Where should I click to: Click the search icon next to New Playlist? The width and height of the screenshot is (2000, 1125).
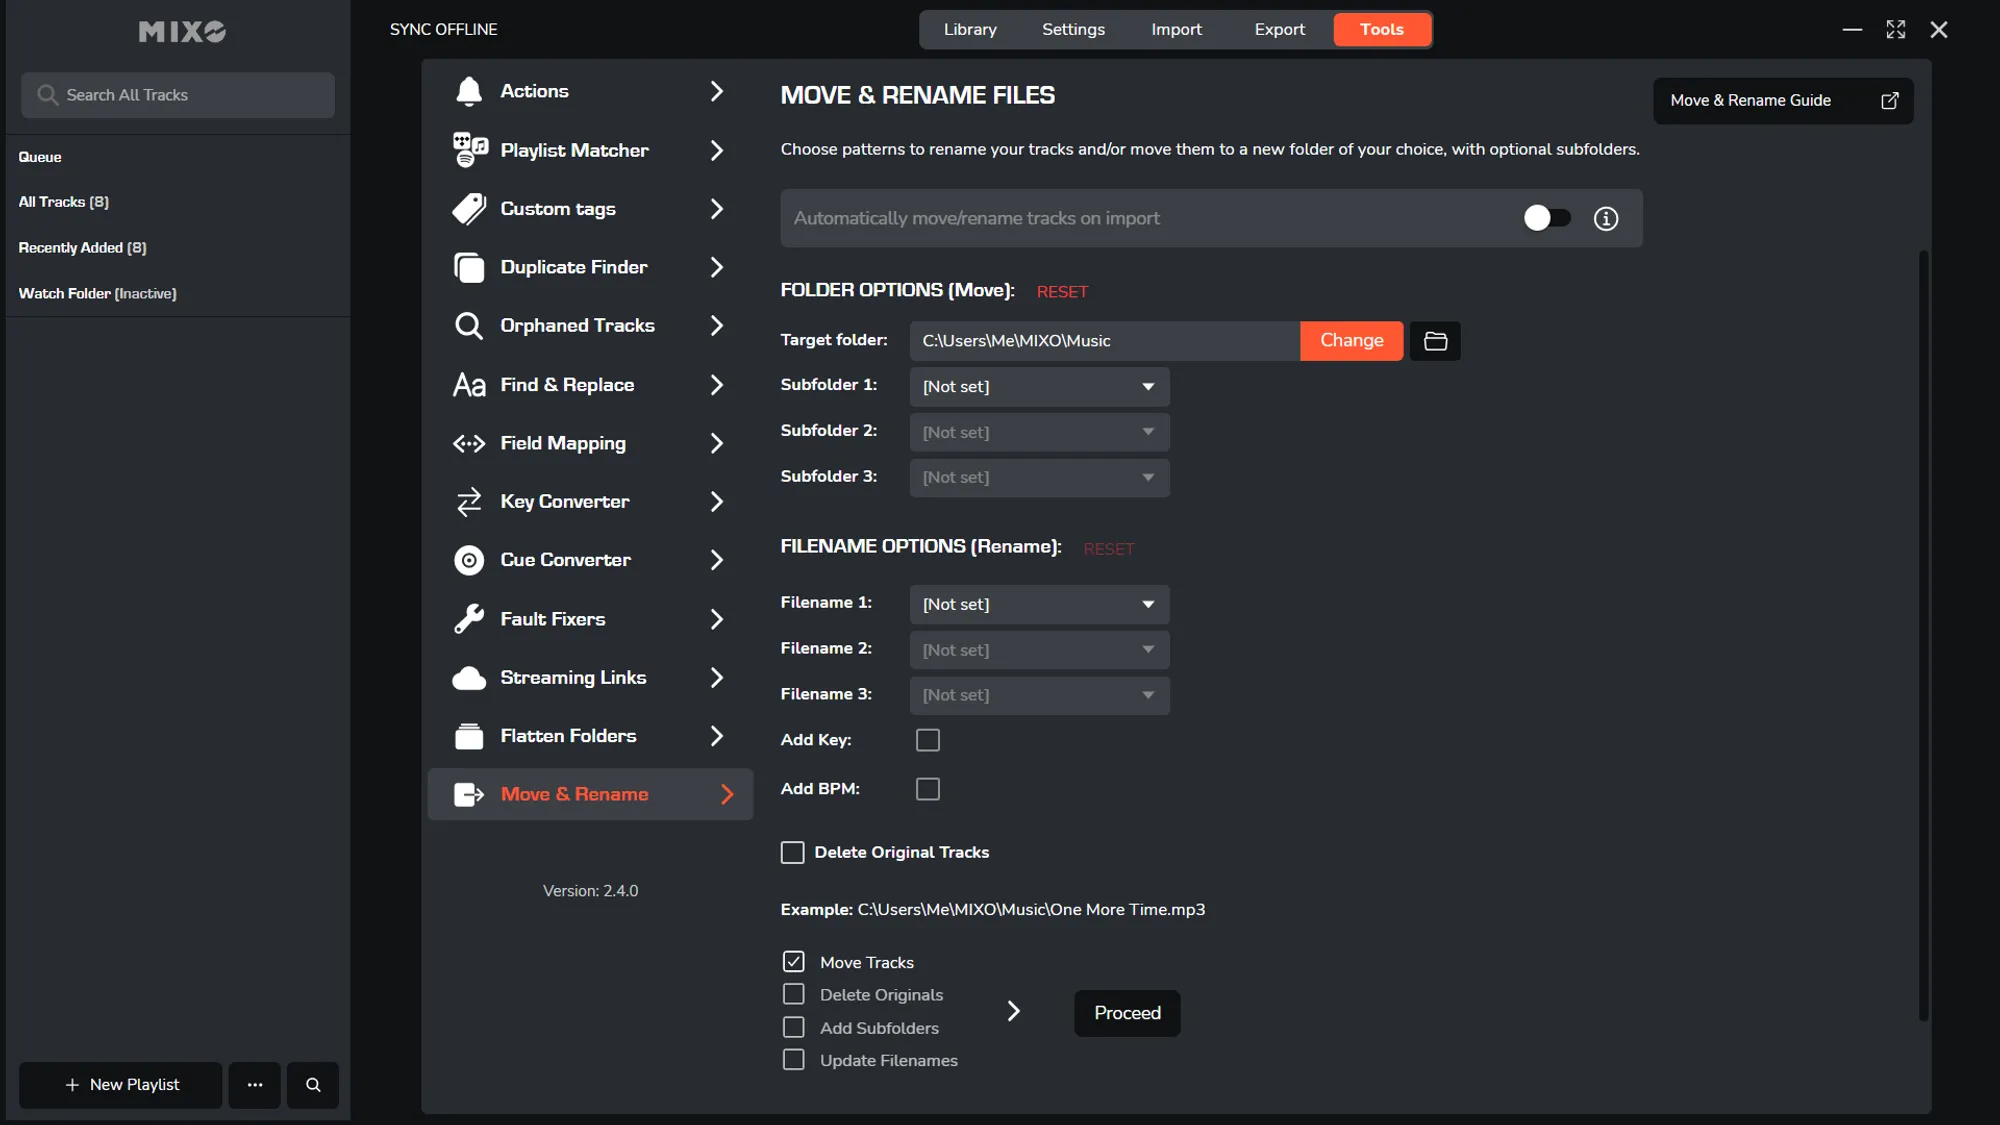[313, 1085]
